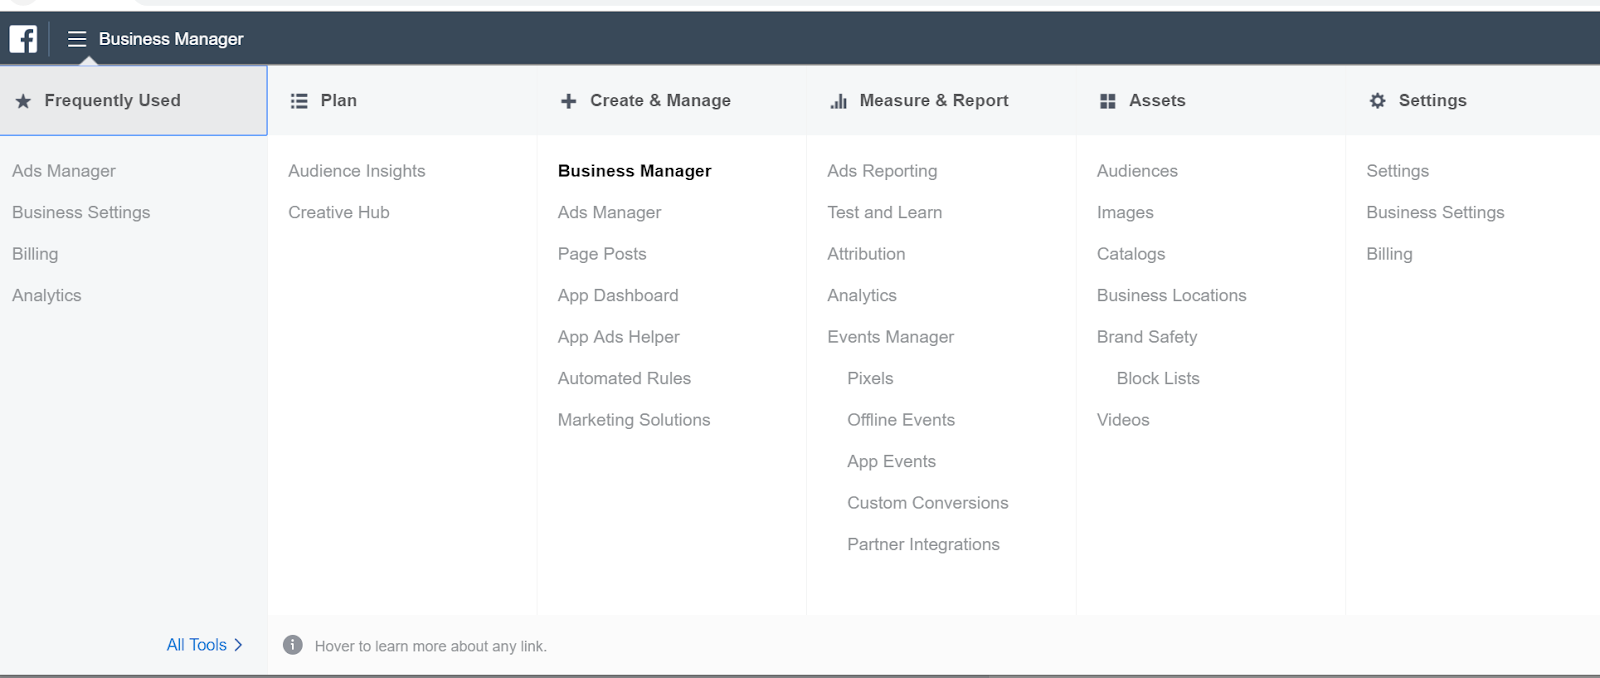Screen dimensions: 1600x678
Task: Open App Dashboard
Action: click(618, 295)
